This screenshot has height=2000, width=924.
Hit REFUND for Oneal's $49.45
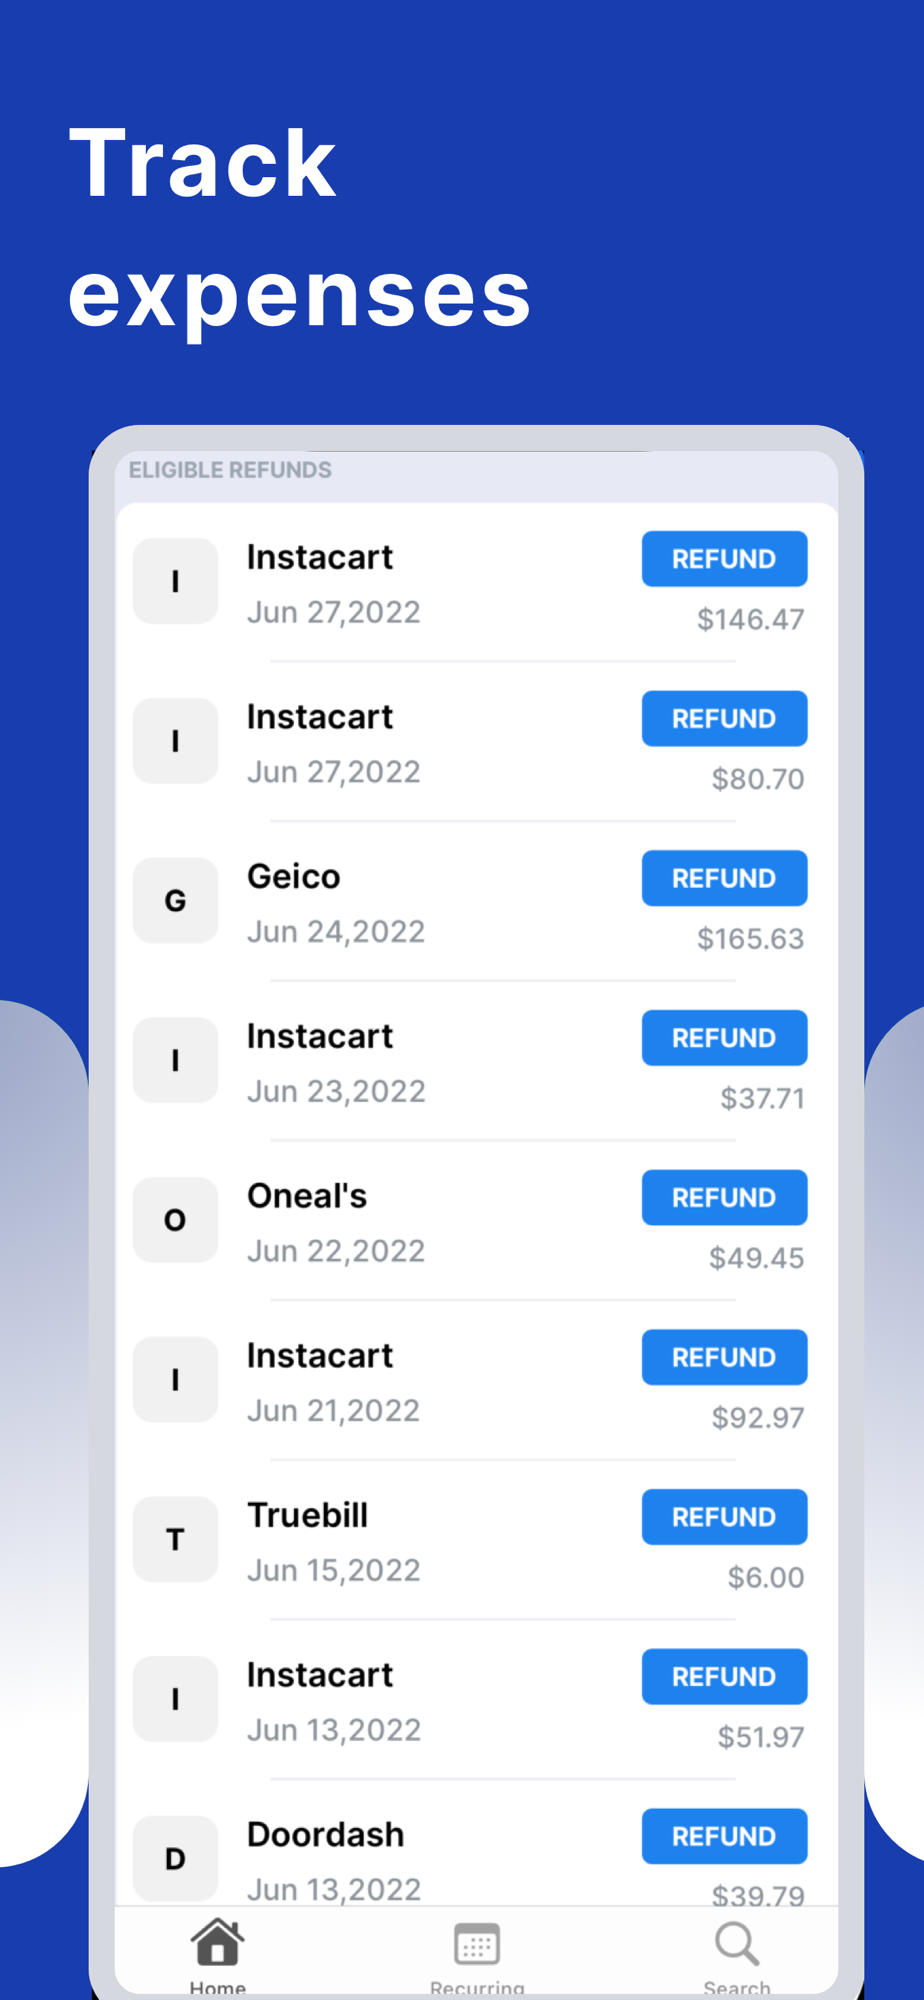tap(724, 1197)
